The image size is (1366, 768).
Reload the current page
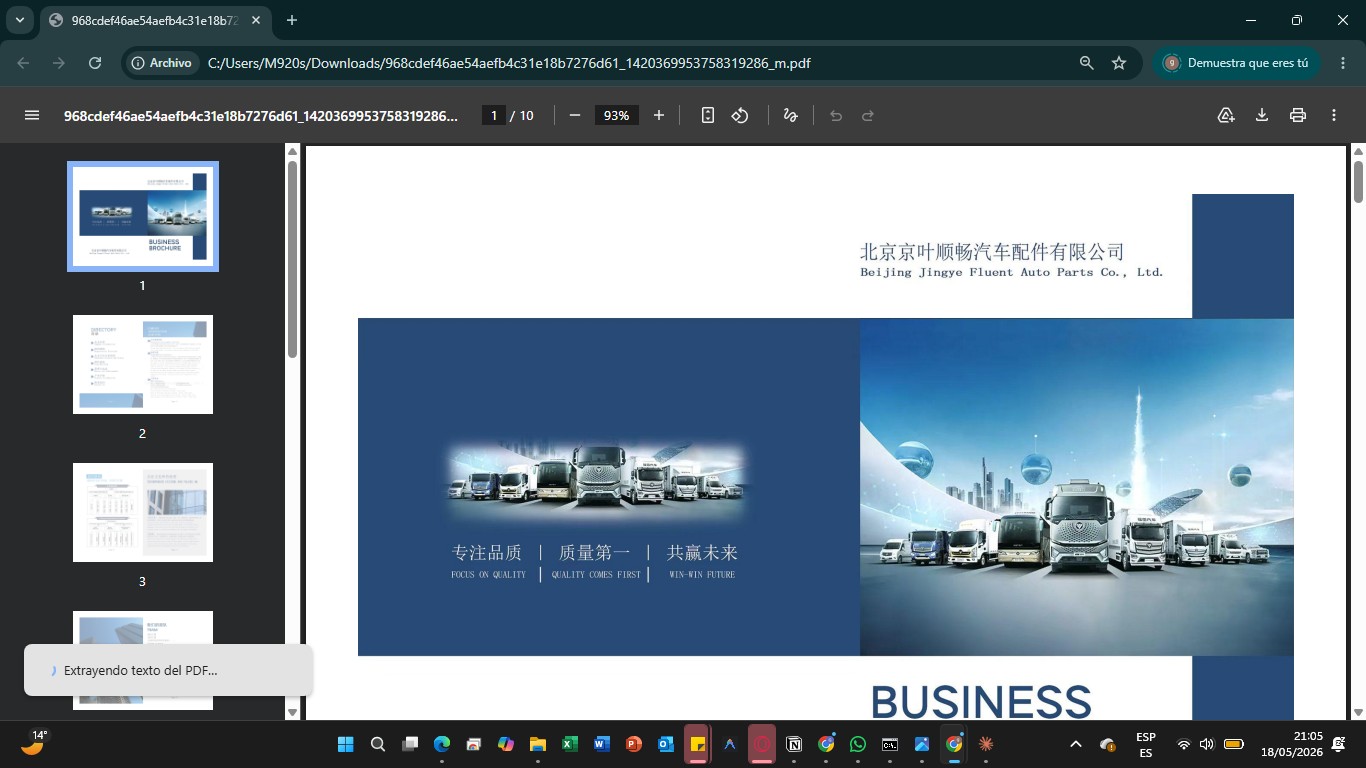pos(95,63)
